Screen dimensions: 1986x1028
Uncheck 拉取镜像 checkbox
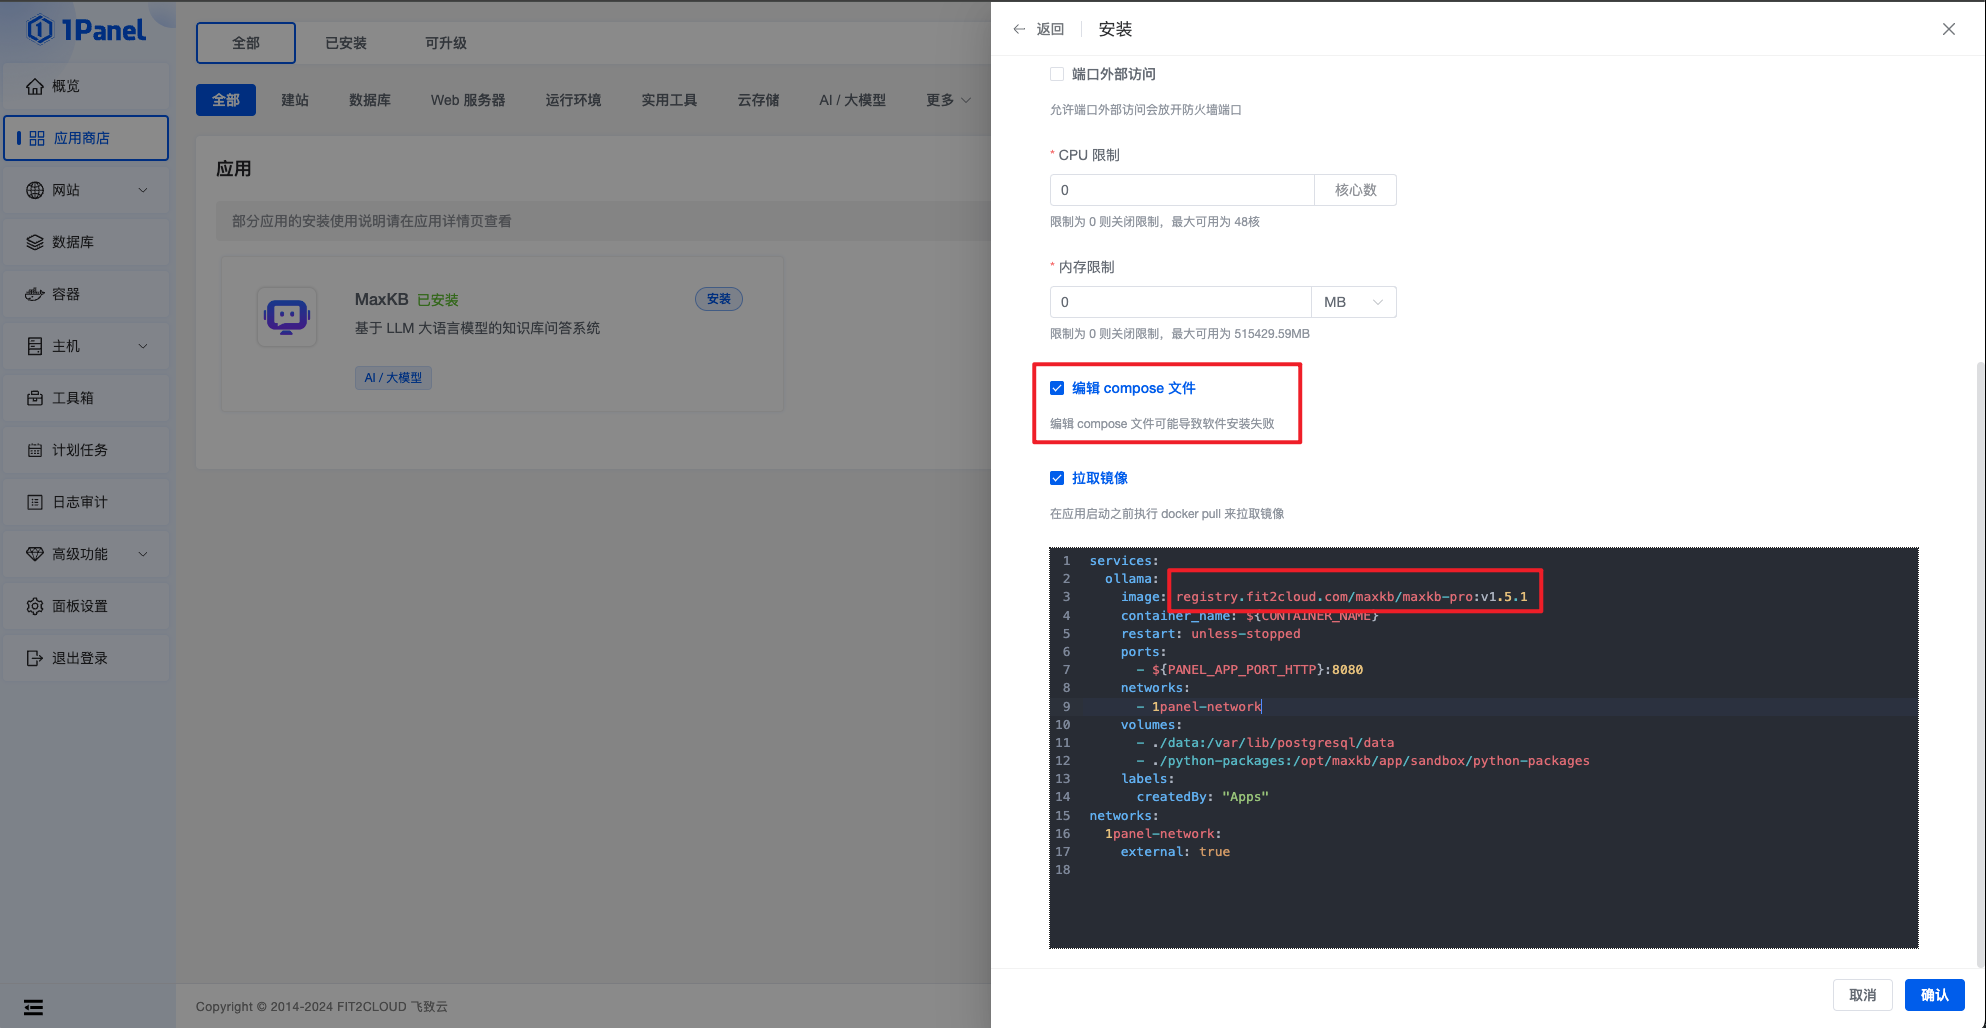[x=1057, y=478]
